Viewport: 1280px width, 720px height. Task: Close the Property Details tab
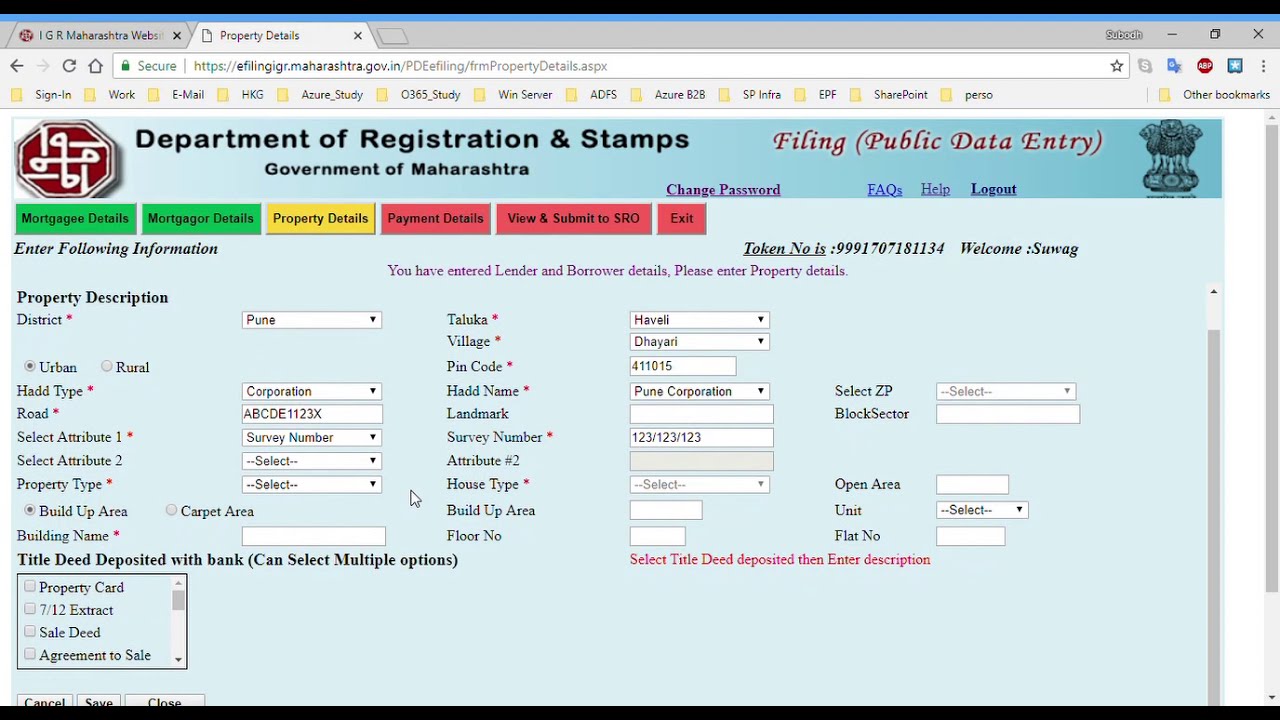[357, 36]
